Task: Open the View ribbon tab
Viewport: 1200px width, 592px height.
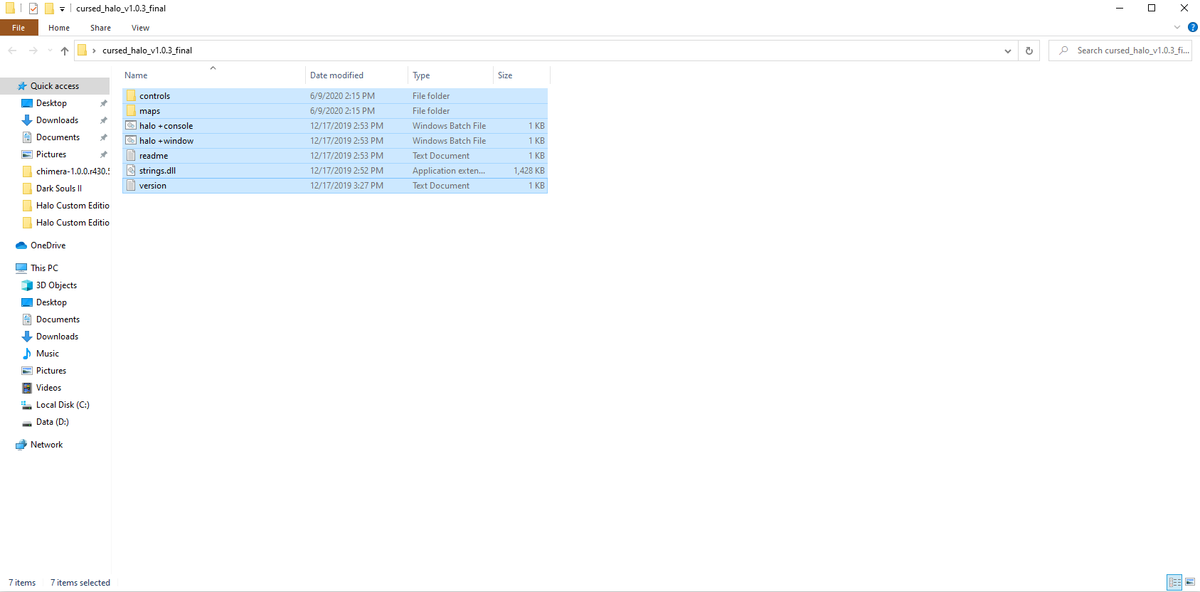Action: click(140, 27)
